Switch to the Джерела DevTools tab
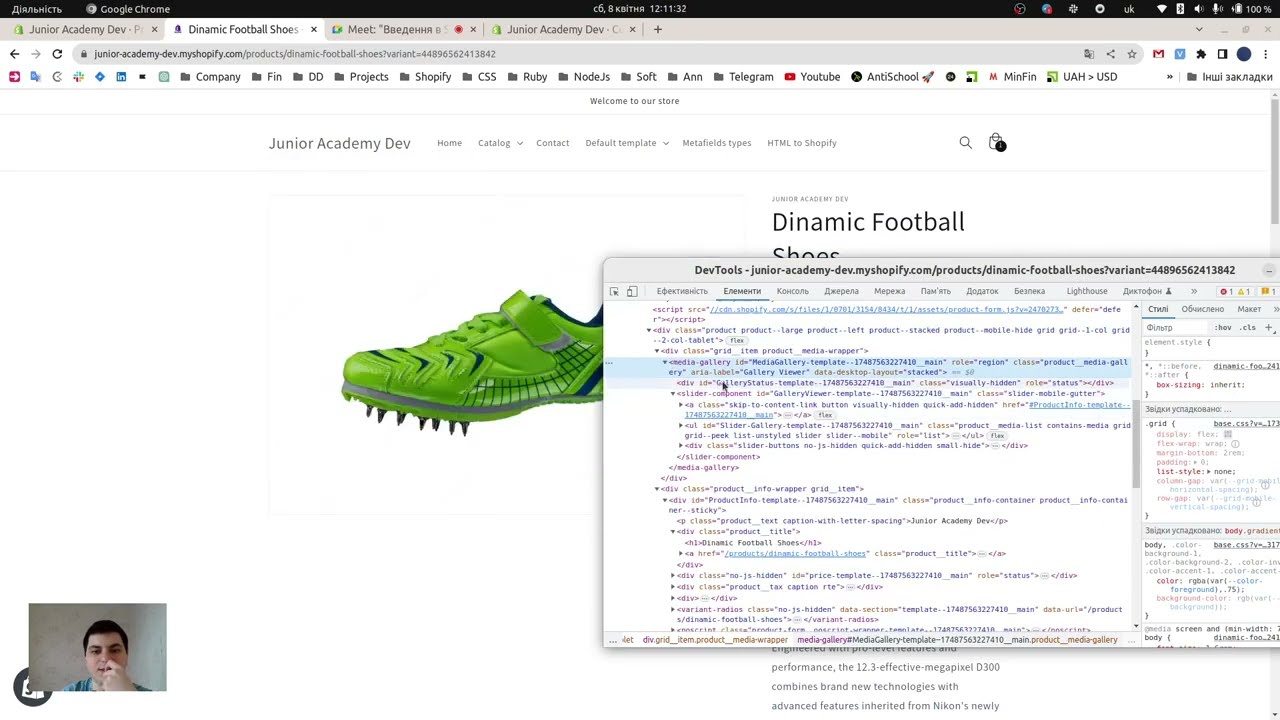 coord(841,291)
